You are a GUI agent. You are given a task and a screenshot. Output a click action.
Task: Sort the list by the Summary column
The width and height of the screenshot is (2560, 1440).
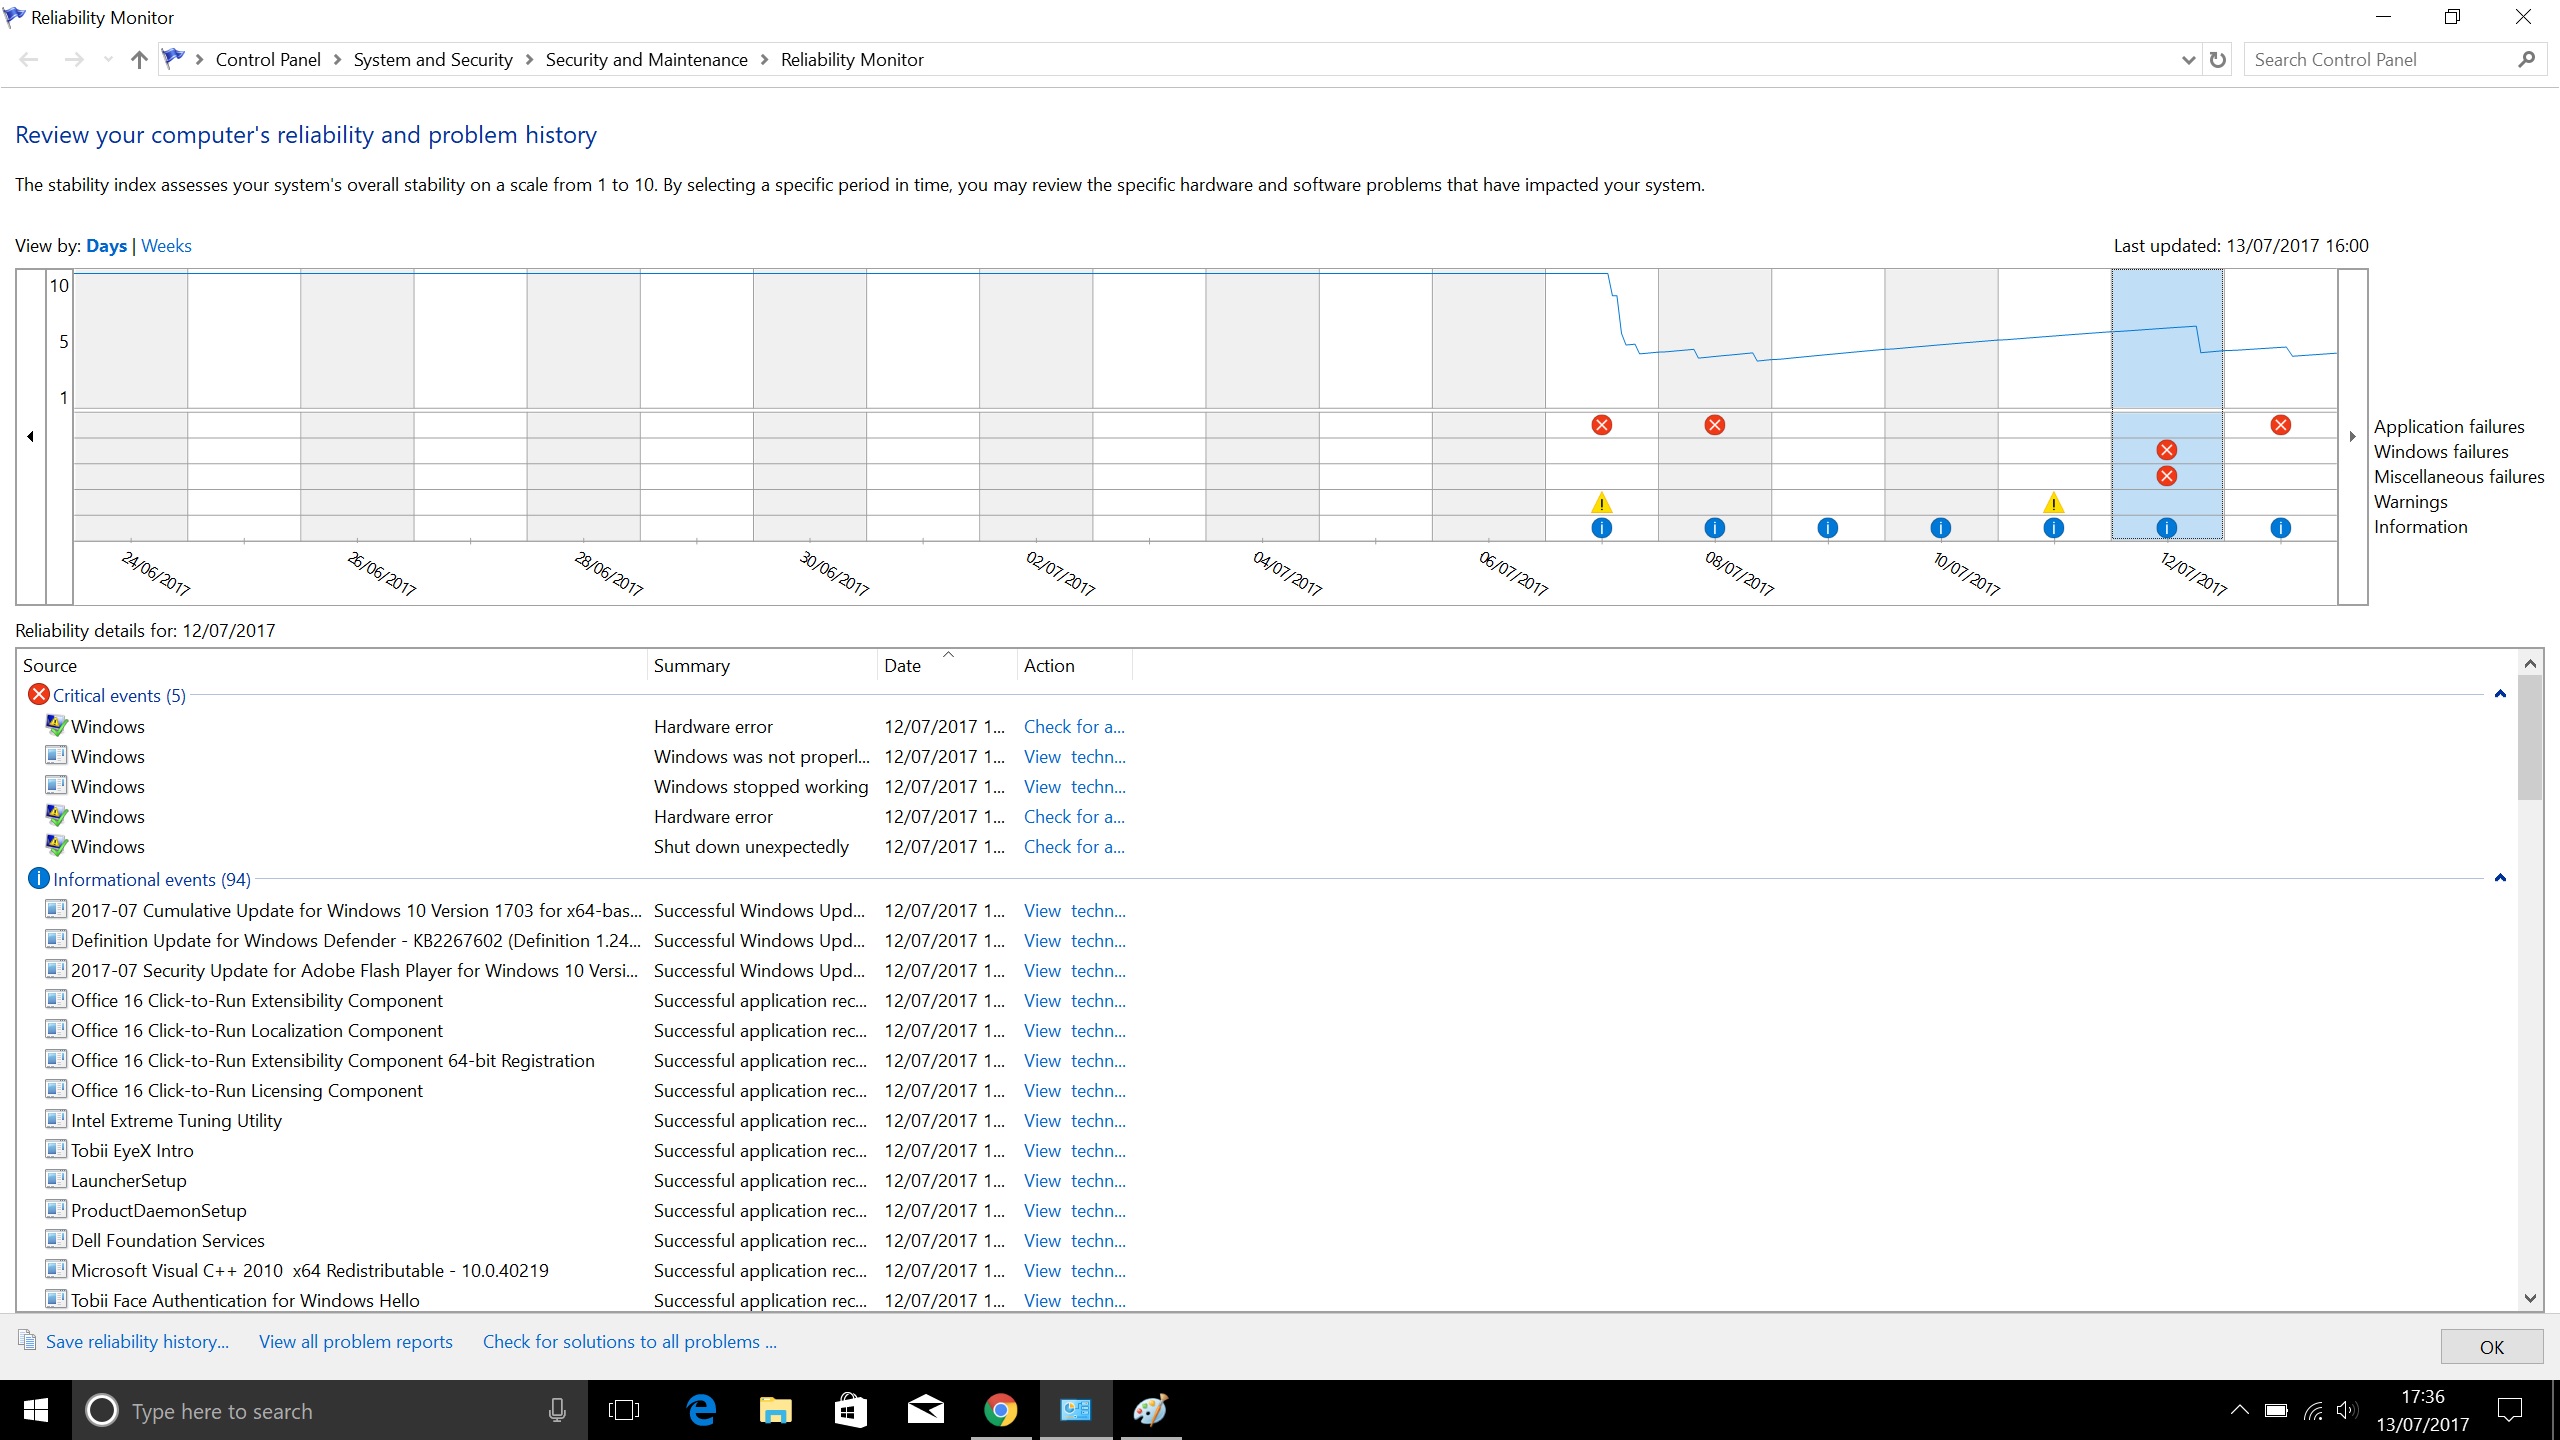[762, 666]
